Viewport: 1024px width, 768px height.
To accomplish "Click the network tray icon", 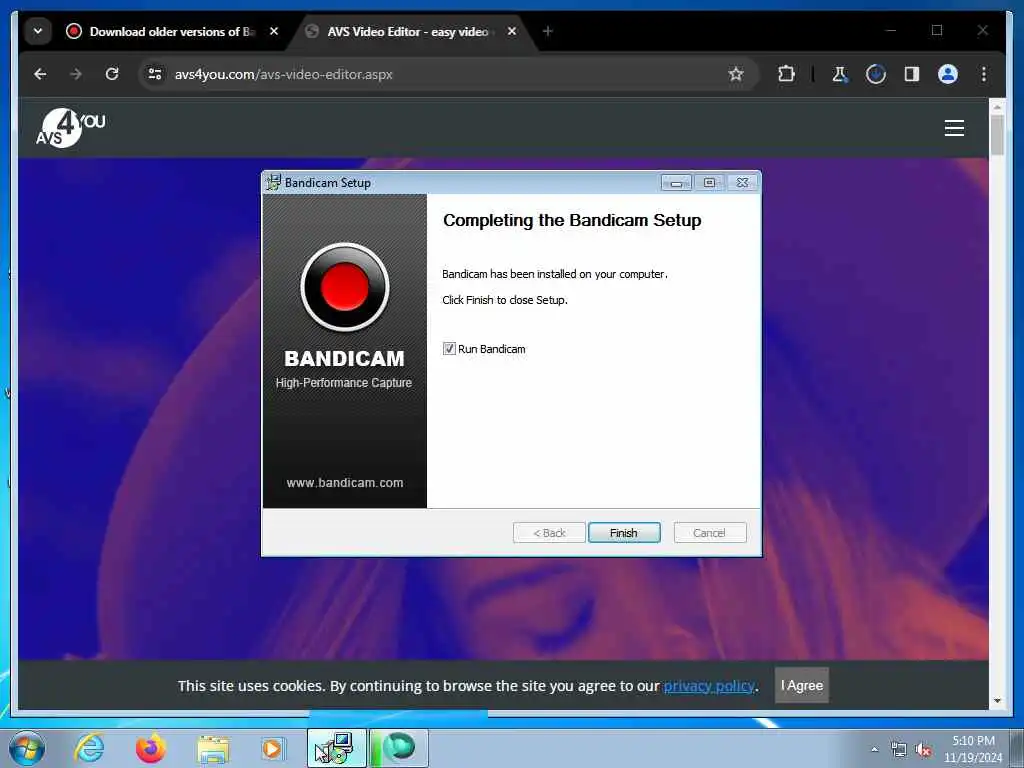I will 899,749.
